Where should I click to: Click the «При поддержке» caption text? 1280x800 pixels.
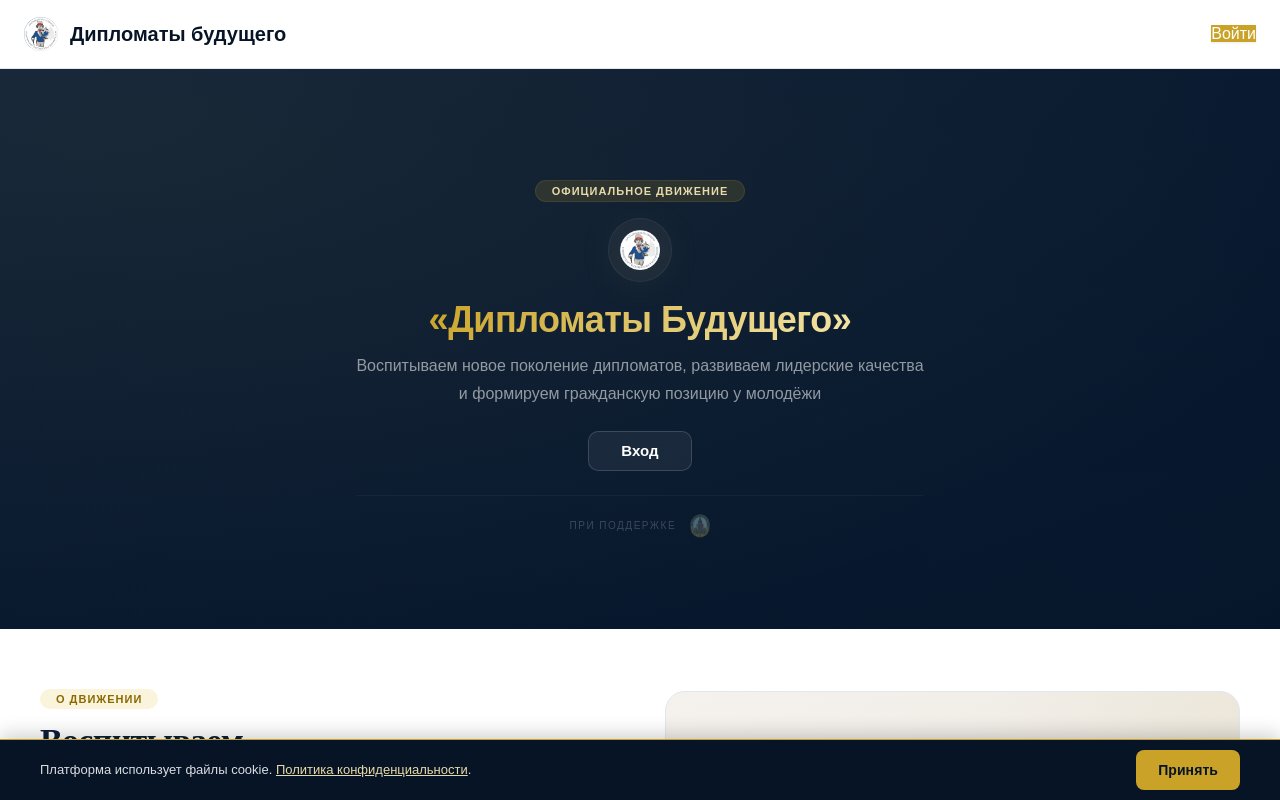click(x=623, y=526)
